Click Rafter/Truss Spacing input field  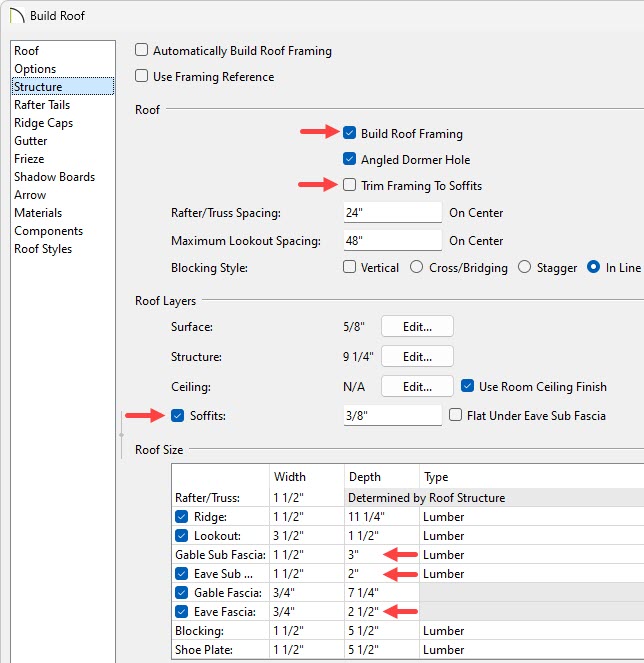[393, 212]
